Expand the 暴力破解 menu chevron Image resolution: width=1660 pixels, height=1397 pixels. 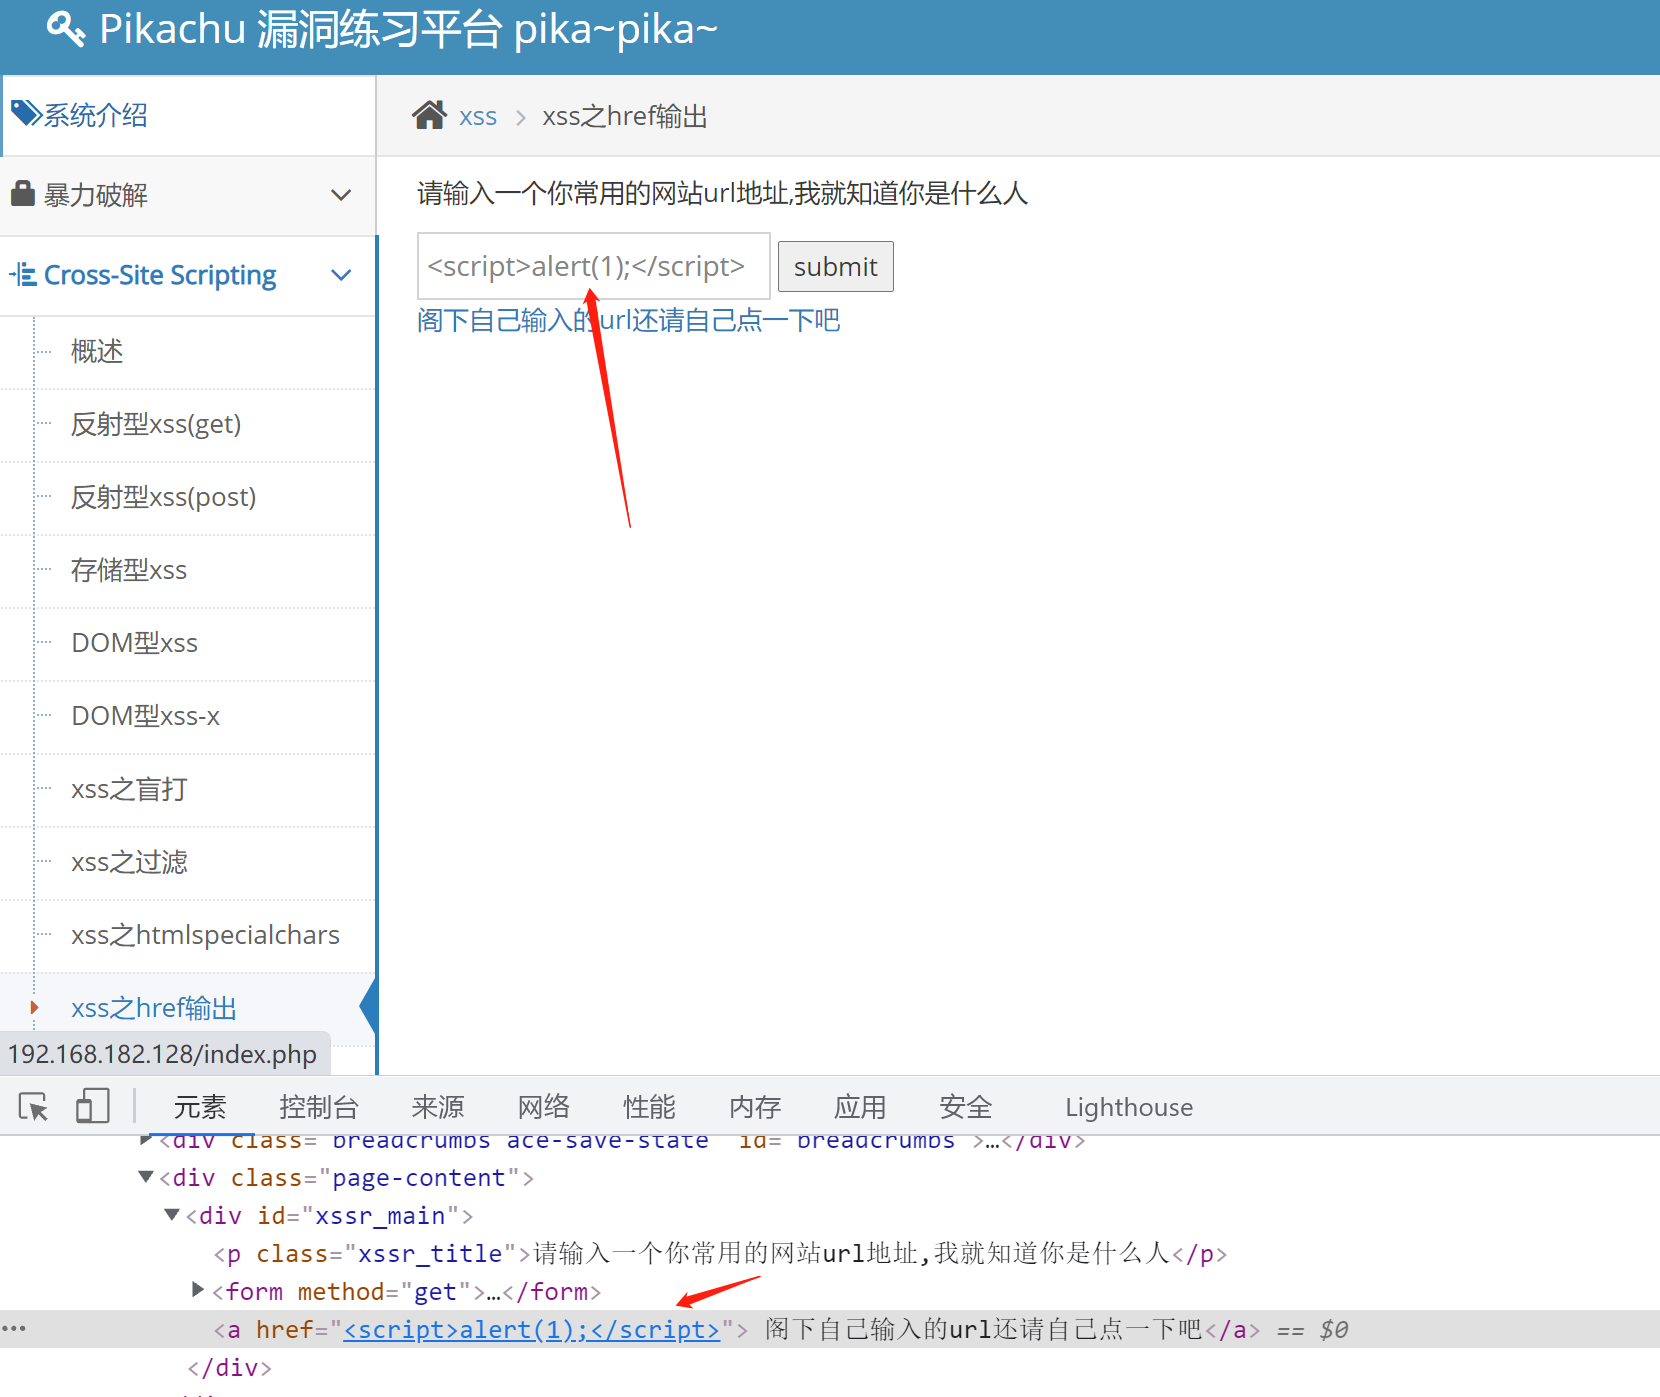click(341, 195)
